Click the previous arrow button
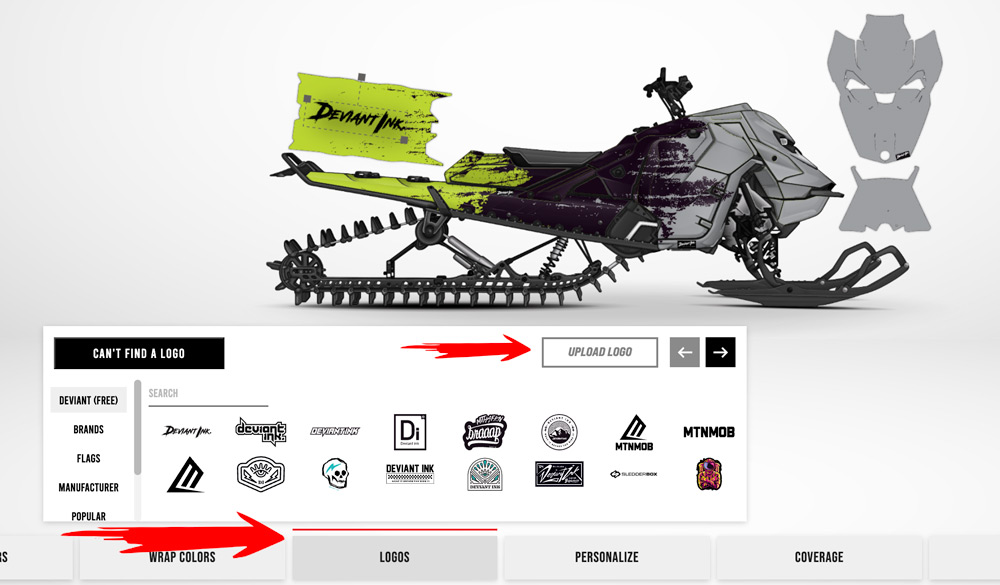The height and width of the screenshot is (585, 1000). [684, 352]
